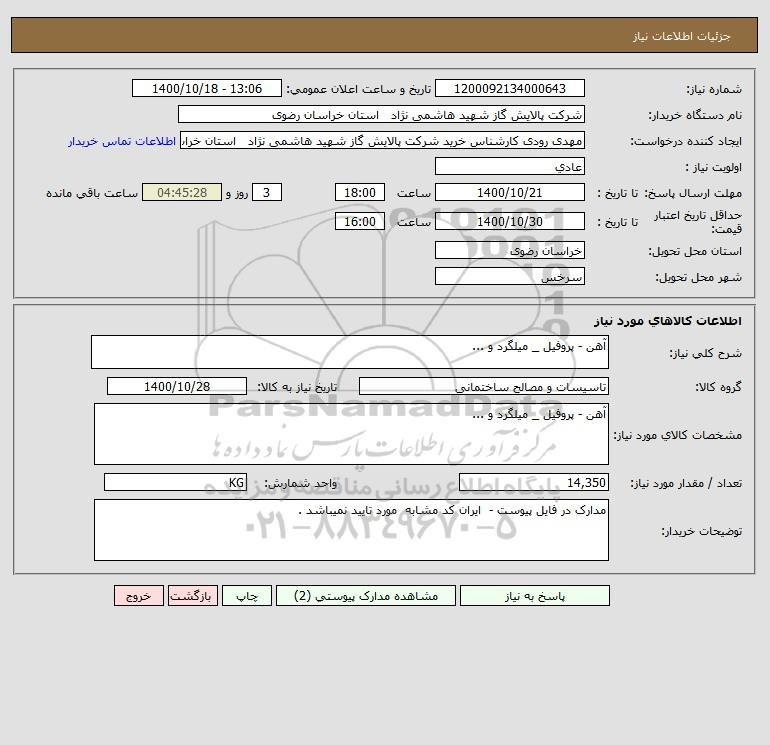Click response deadline time 18:00
The width and height of the screenshot is (770, 745).
(360, 193)
